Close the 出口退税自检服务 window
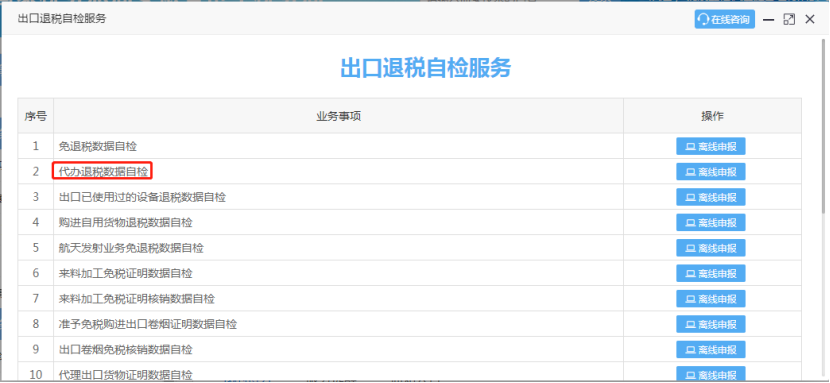Viewport: 830px width, 383px height. point(809,20)
